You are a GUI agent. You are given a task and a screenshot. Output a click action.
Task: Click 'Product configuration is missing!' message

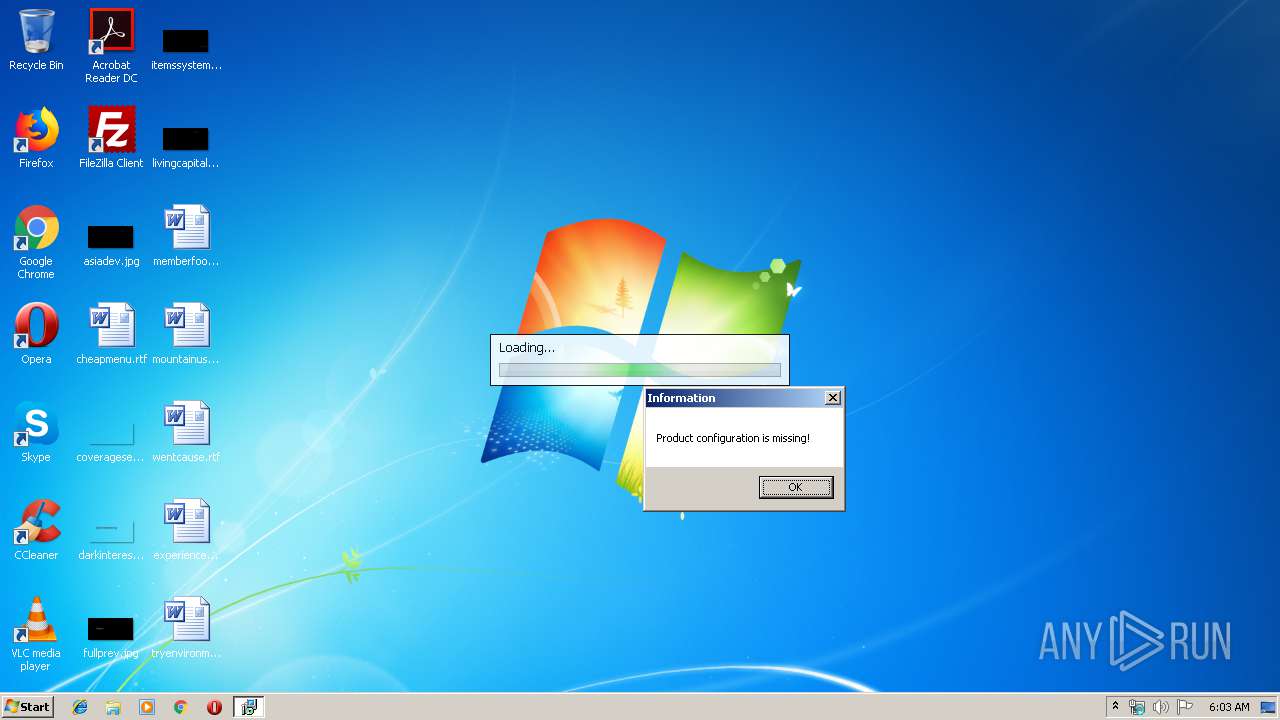[733, 438]
